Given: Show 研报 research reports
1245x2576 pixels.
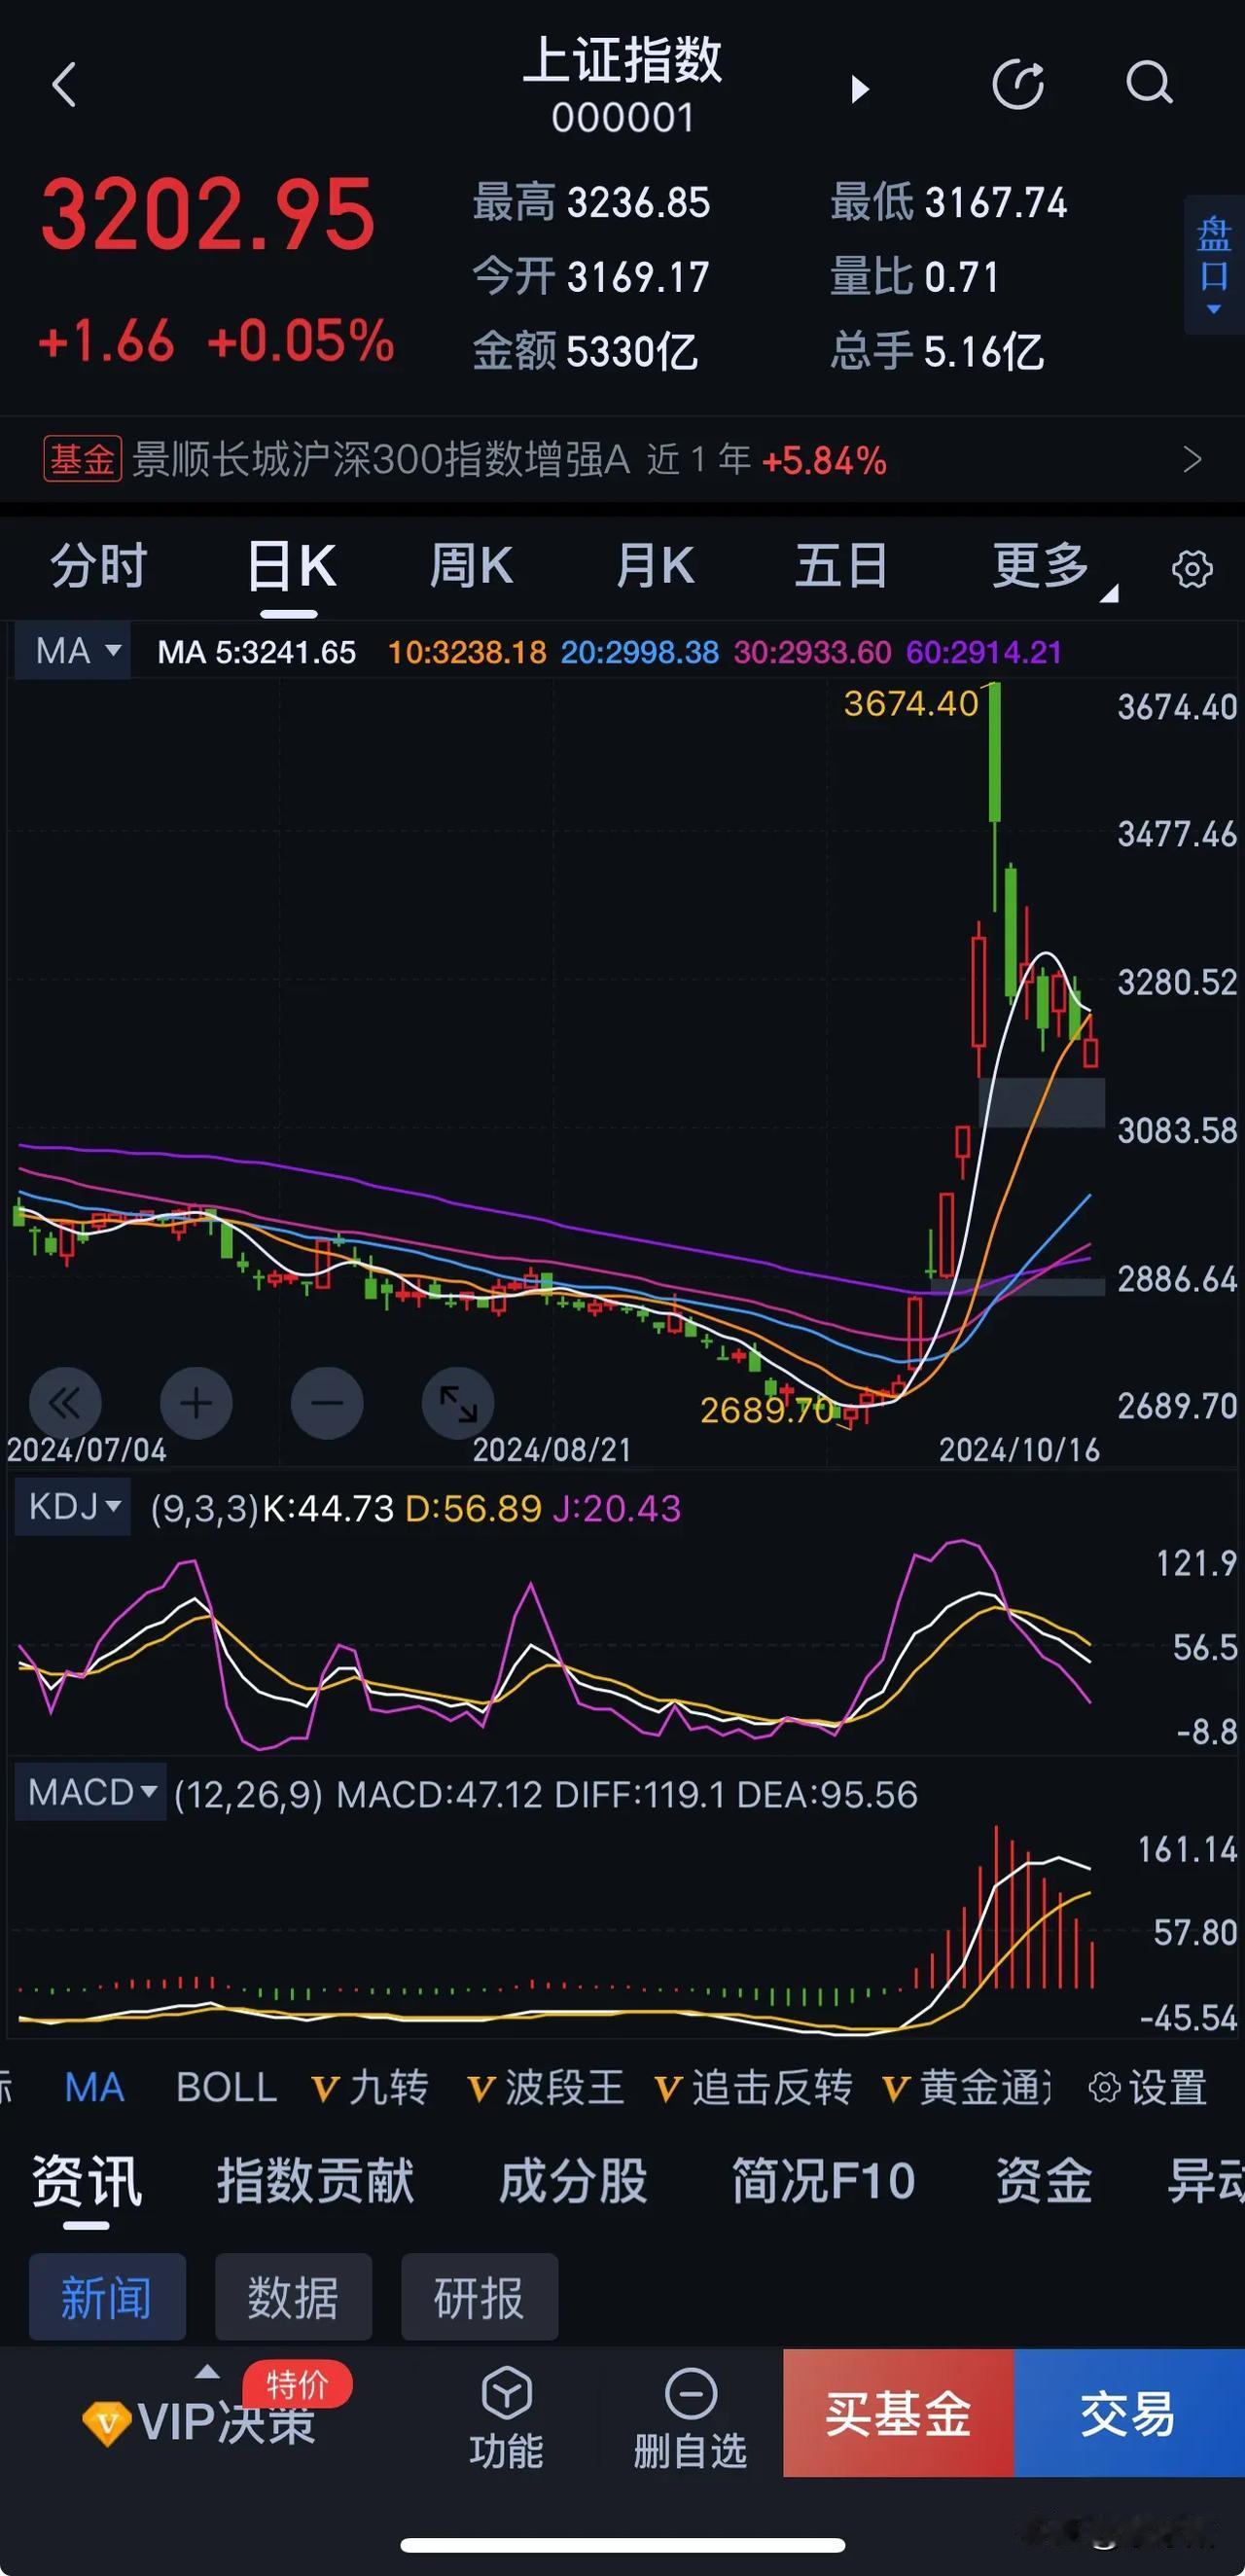Looking at the screenshot, I should pos(479,2297).
